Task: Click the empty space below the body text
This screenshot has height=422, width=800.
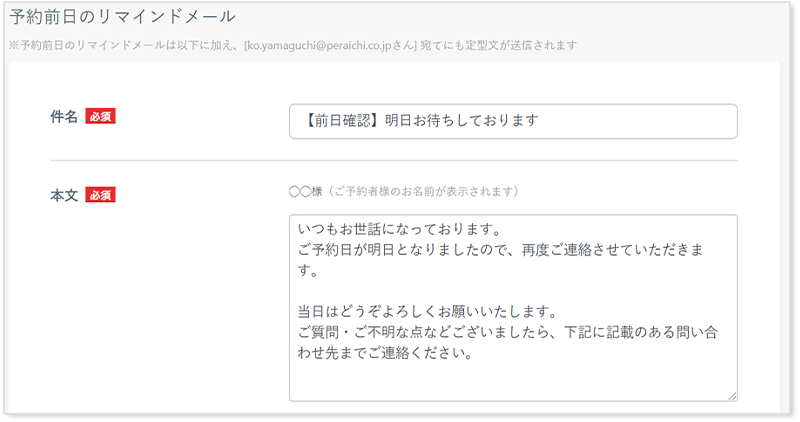Action: (x=510, y=382)
